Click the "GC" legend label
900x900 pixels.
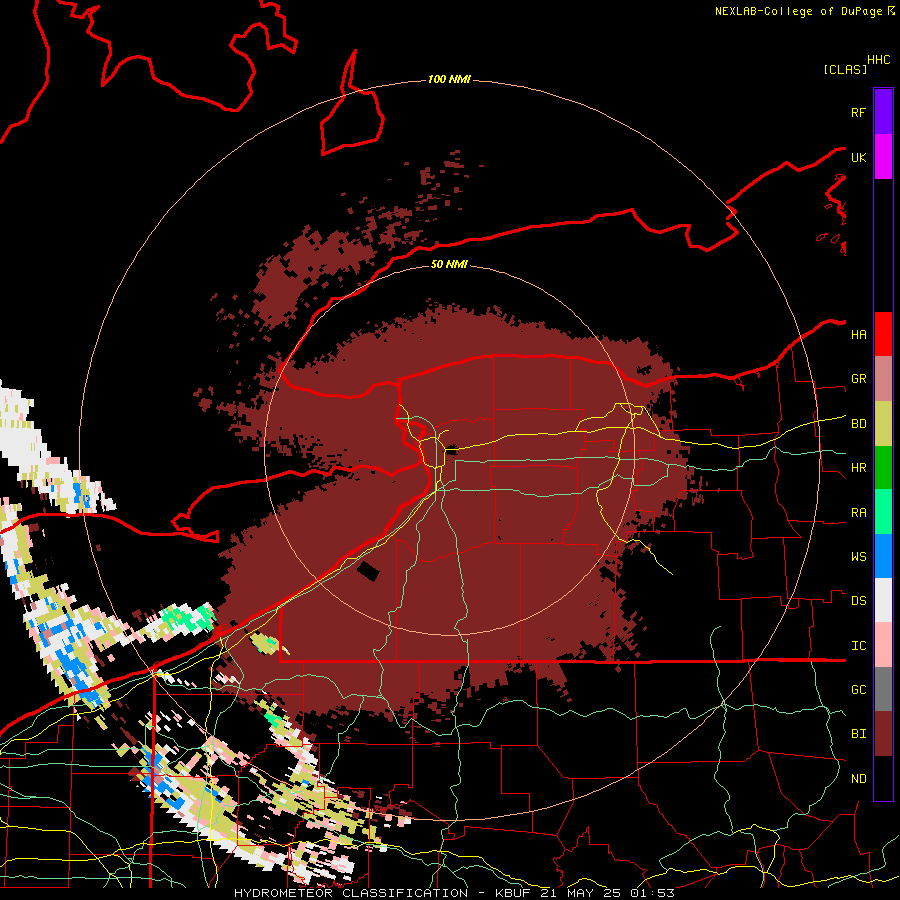click(859, 690)
